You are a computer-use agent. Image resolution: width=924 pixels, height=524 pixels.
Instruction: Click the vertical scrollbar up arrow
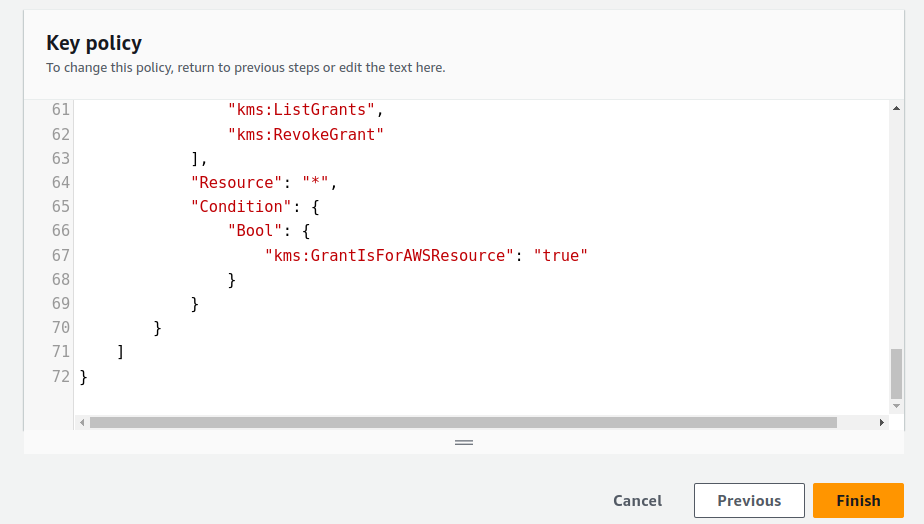[x=896, y=106]
